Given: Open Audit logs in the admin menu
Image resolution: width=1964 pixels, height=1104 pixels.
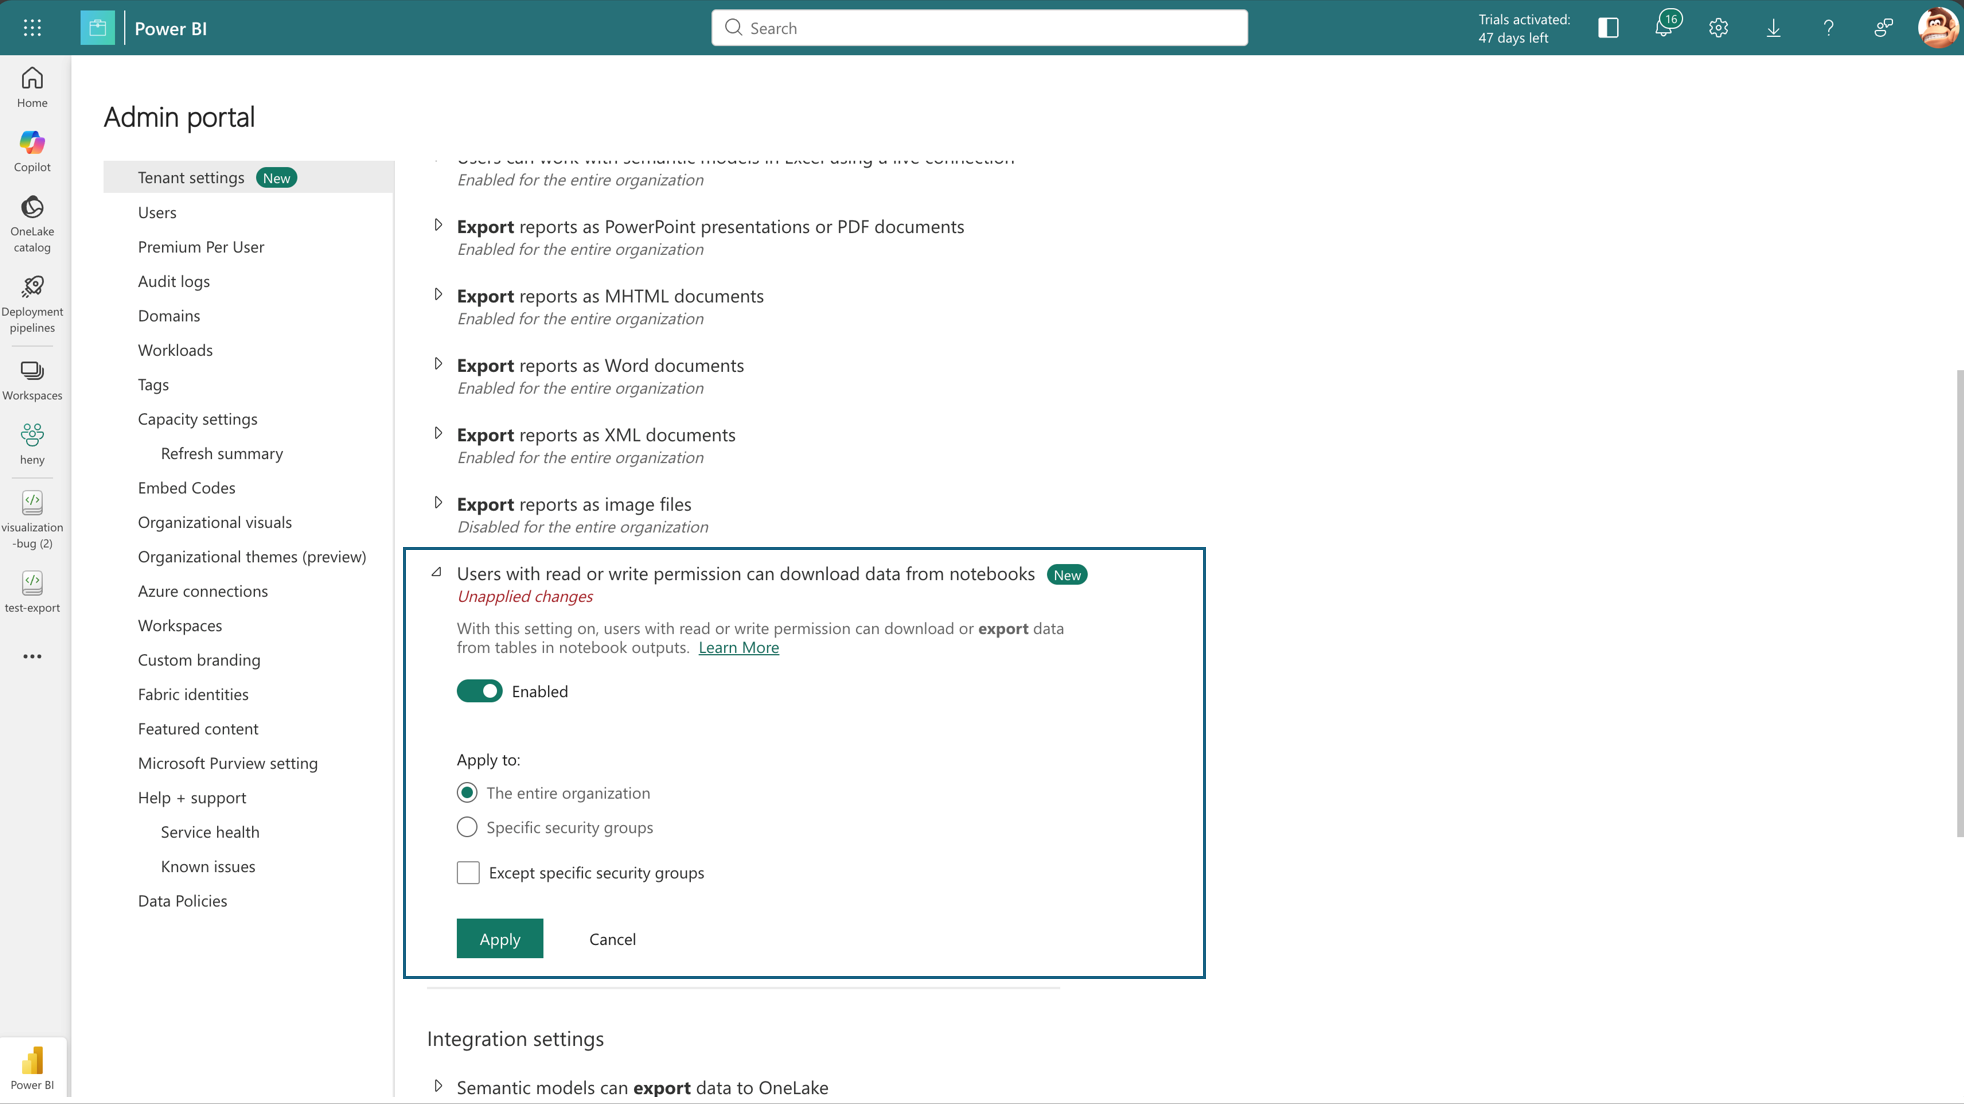Looking at the screenshot, I should click(174, 281).
